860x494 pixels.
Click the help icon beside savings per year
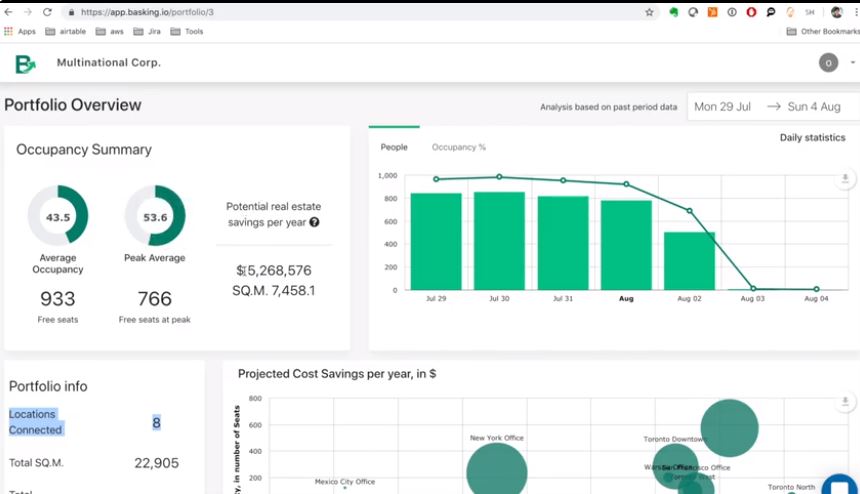click(x=314, y=222)
